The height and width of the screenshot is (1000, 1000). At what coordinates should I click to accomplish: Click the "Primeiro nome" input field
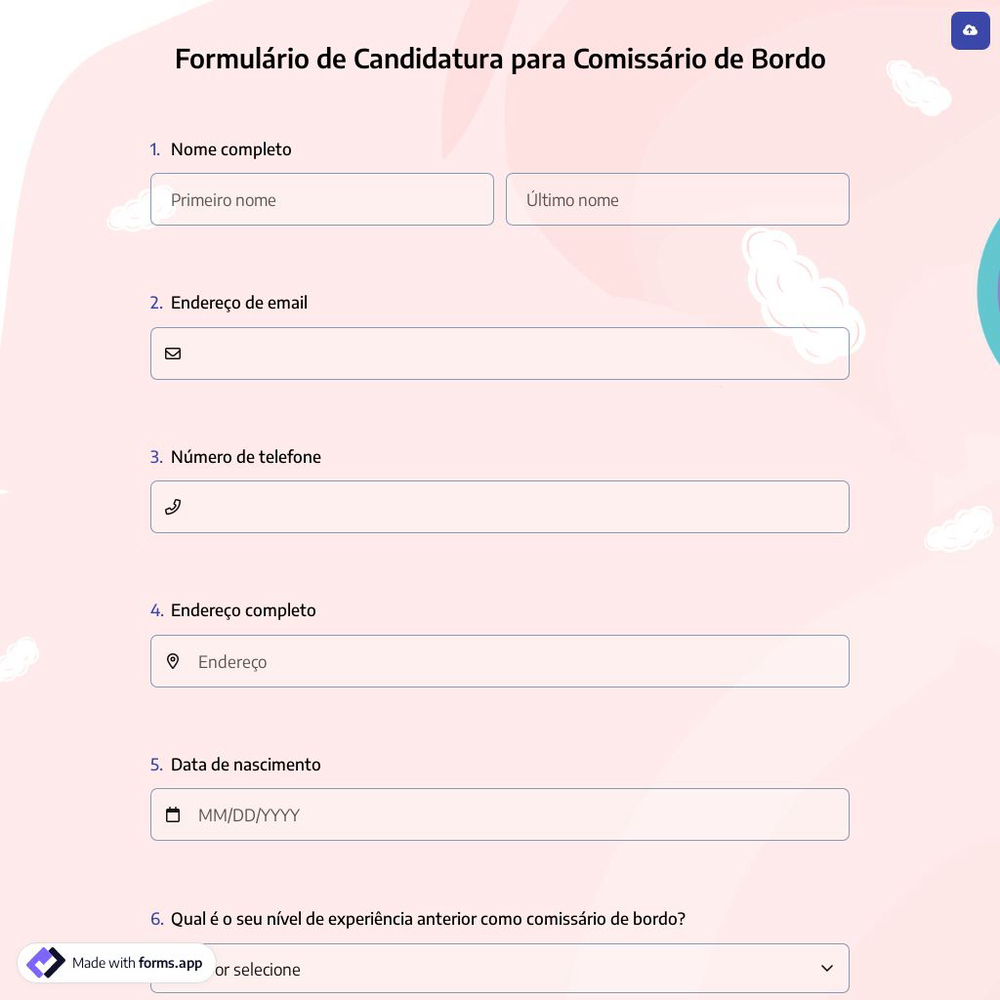322,199
